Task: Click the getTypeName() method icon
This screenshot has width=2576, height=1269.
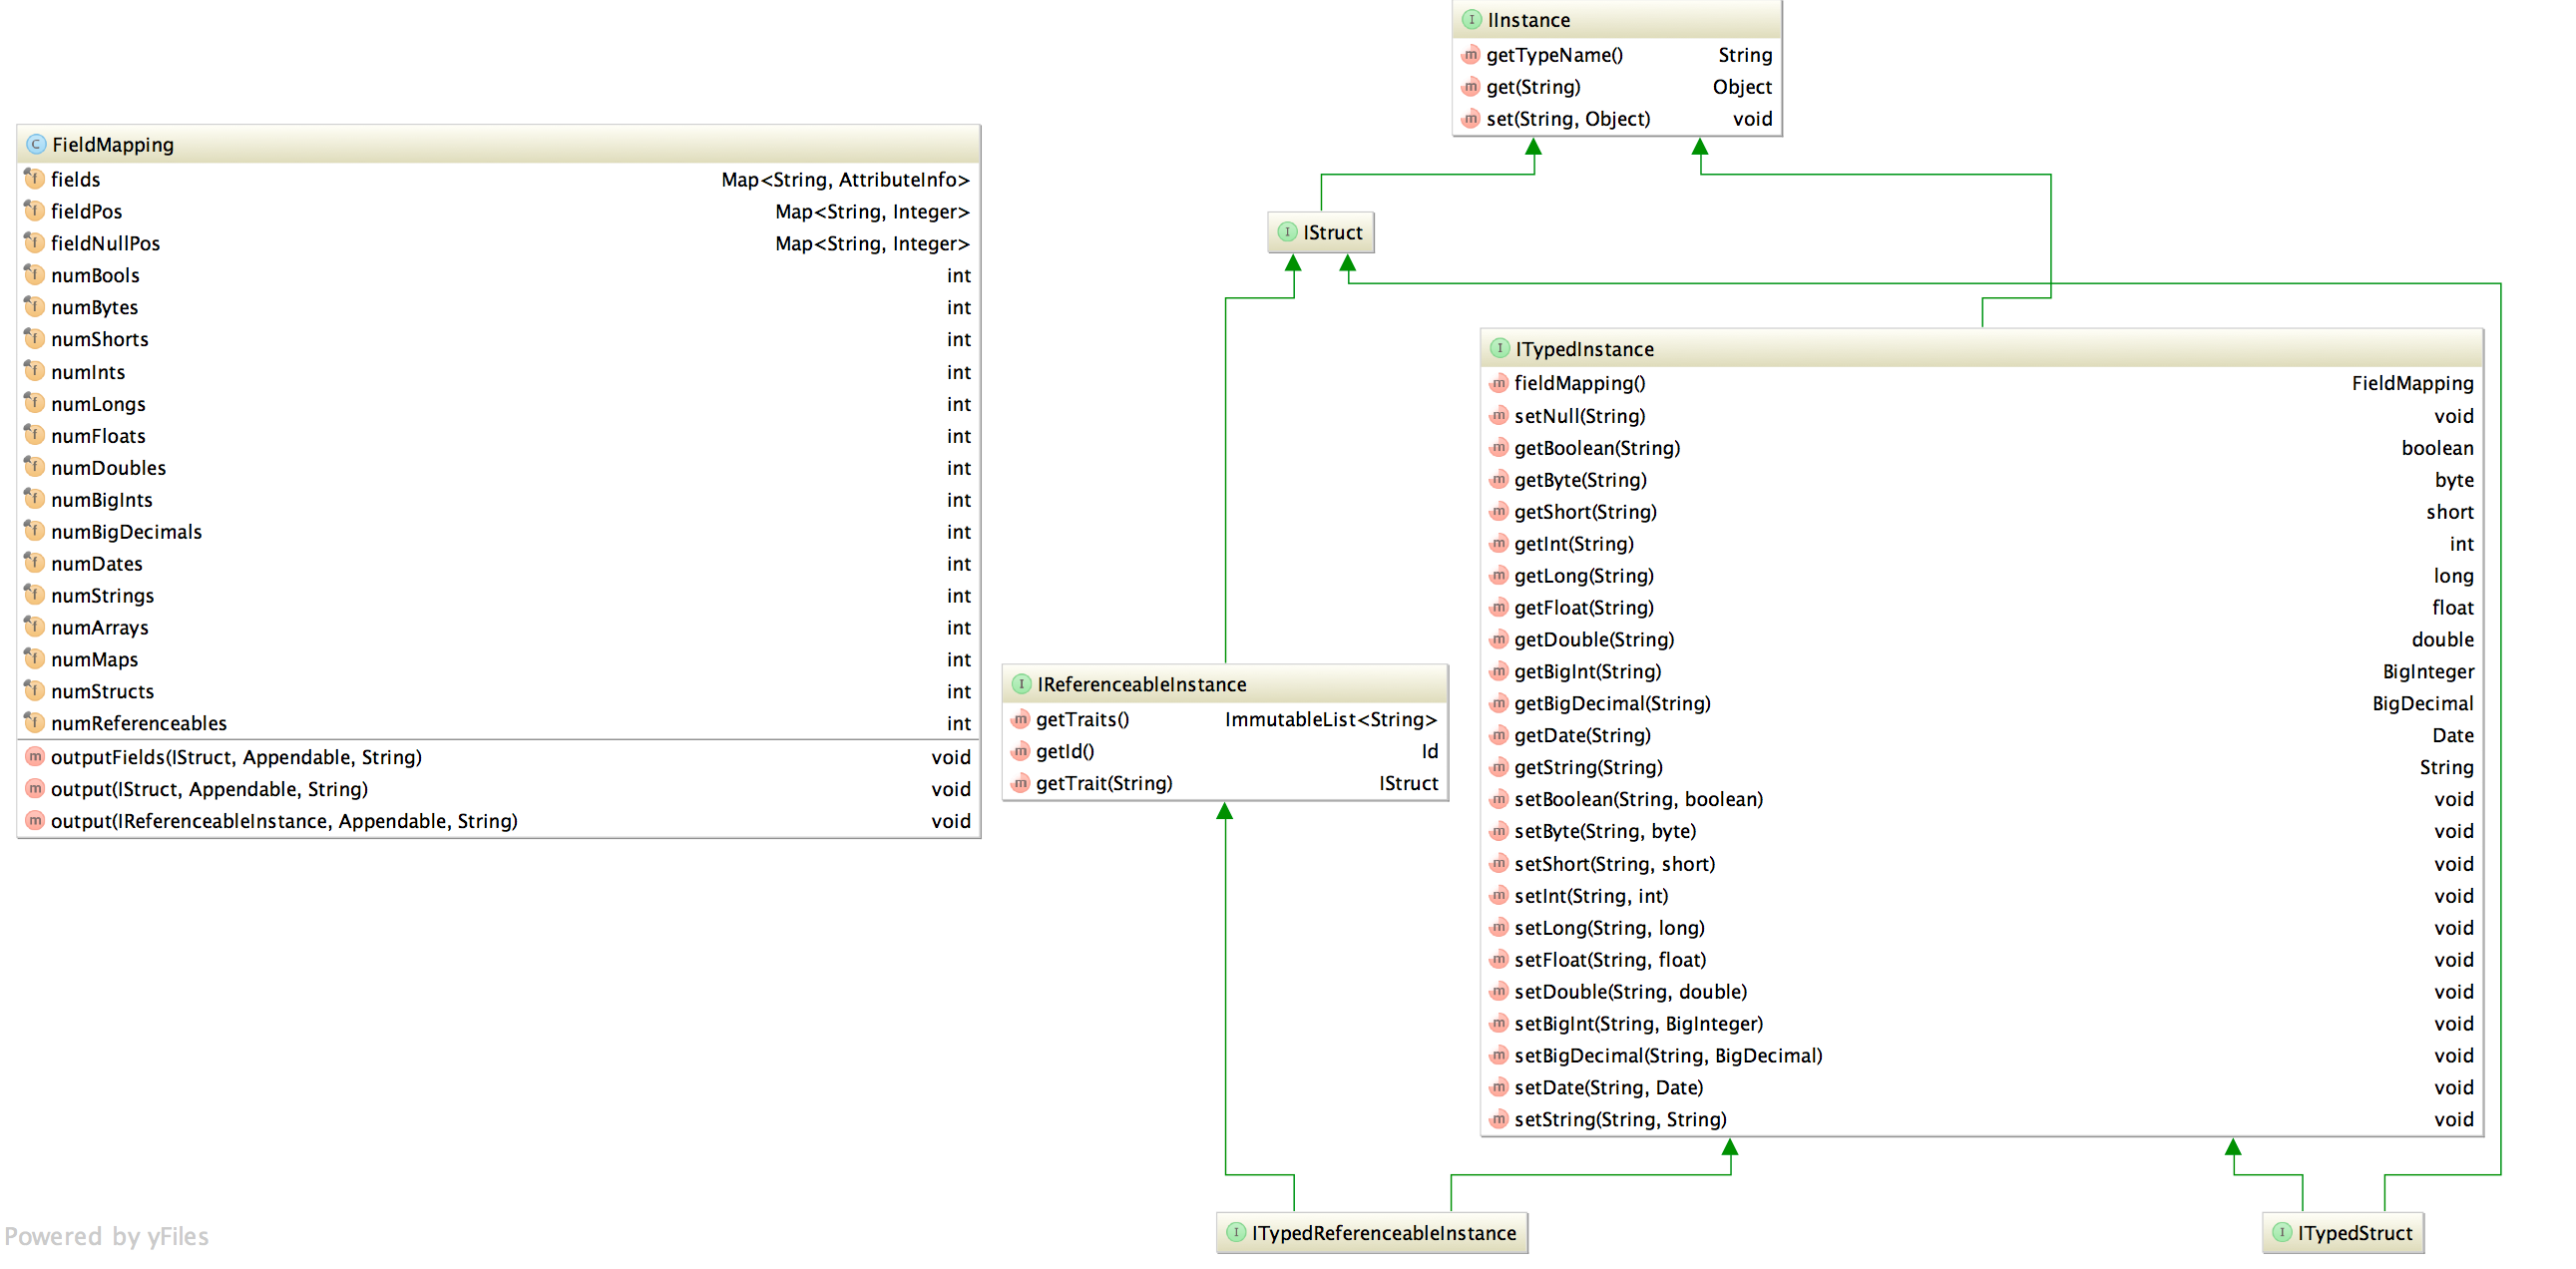Action: click(x=1470, y=55)
